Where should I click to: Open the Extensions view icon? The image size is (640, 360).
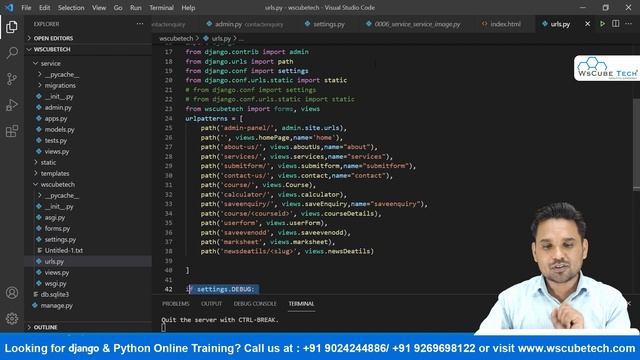pyautogui.click(x=12, y=131)
